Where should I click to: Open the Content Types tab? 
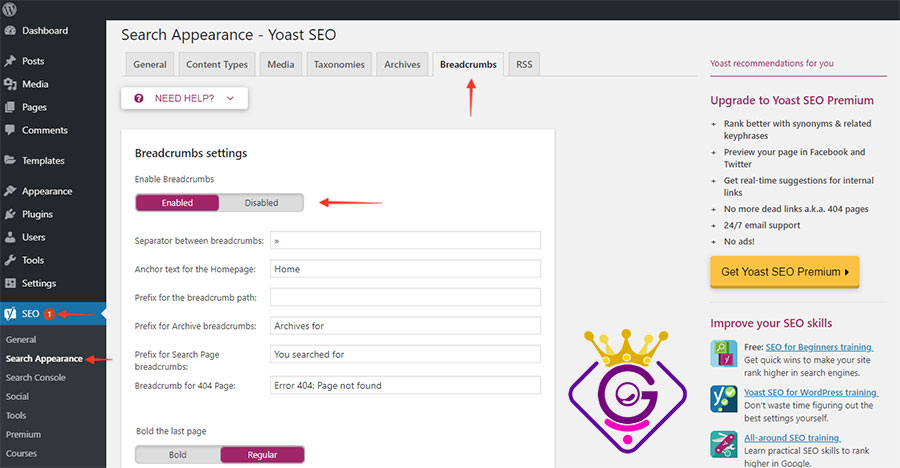(217, 64)
